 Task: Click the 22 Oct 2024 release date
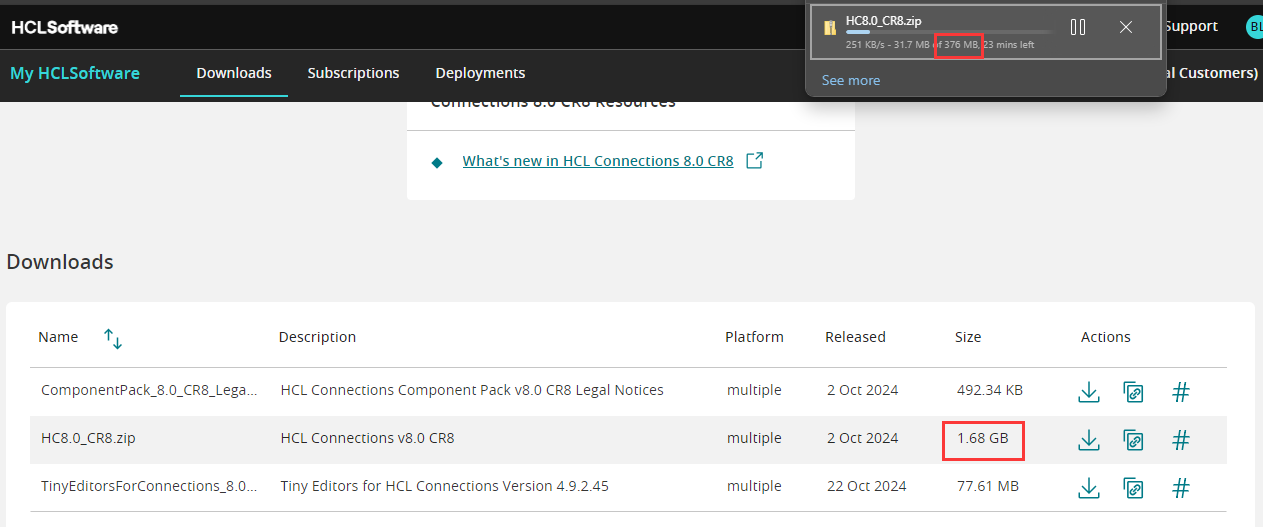pos(866,486)
